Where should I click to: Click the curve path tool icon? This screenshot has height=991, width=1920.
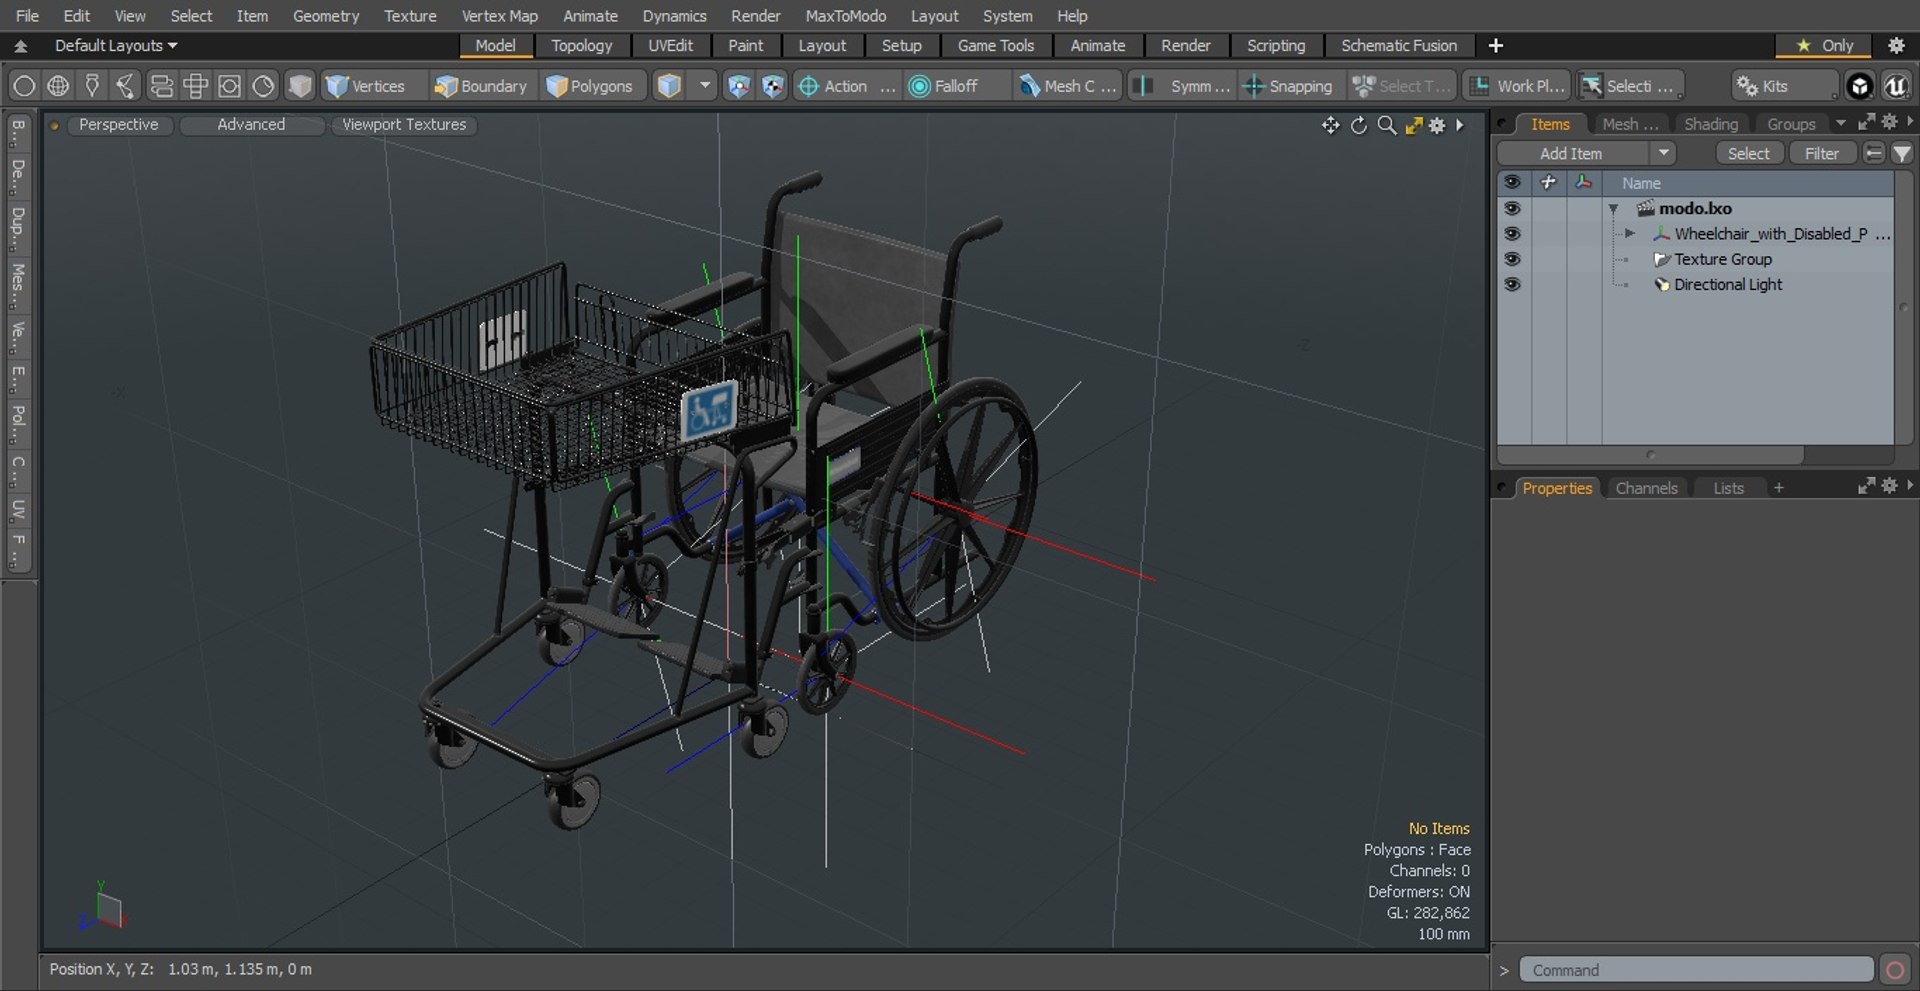pos(126,86)
